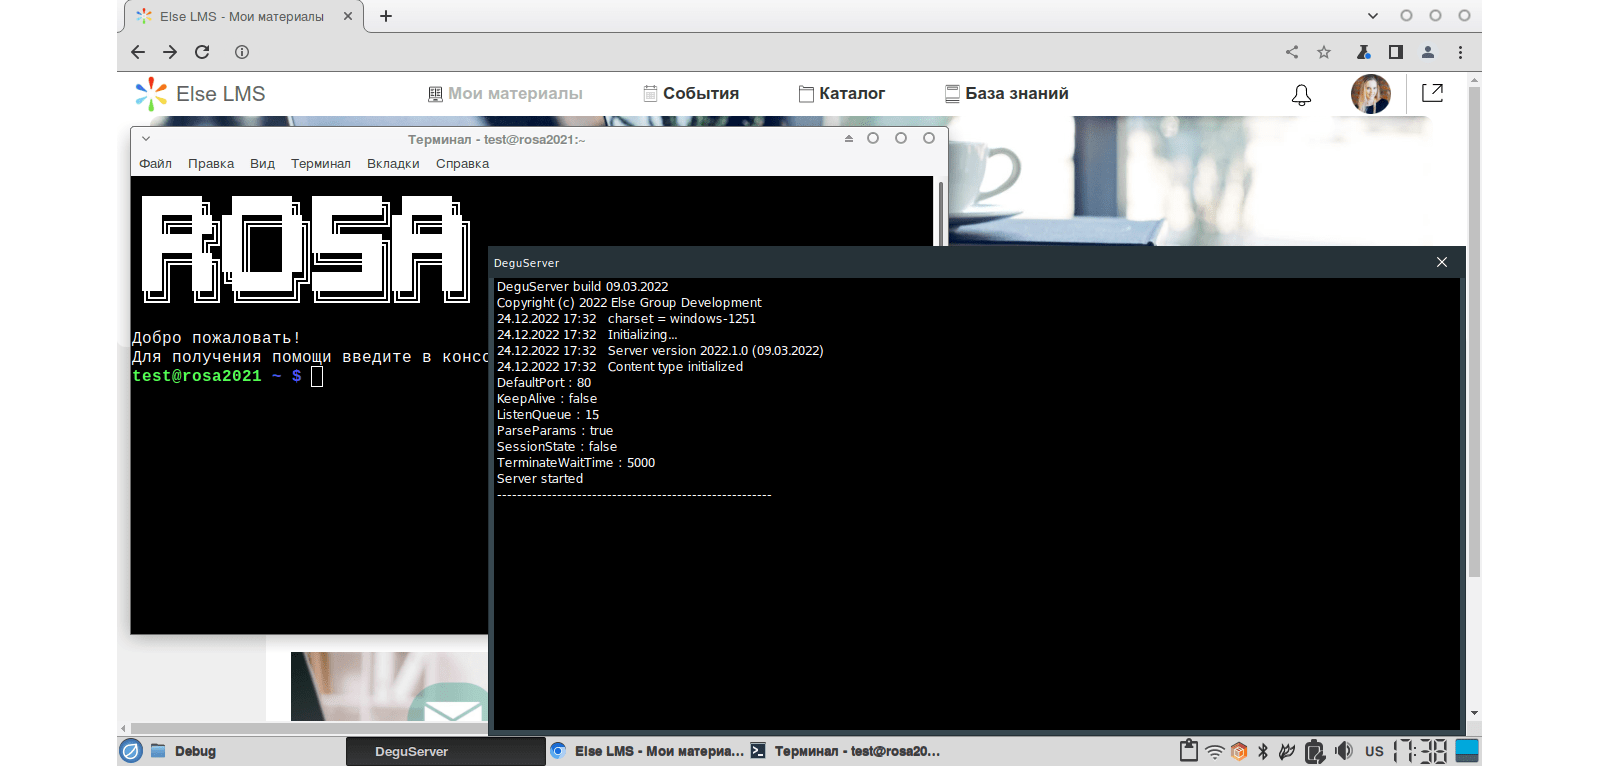Open the terminal window menu chevron

146,139
